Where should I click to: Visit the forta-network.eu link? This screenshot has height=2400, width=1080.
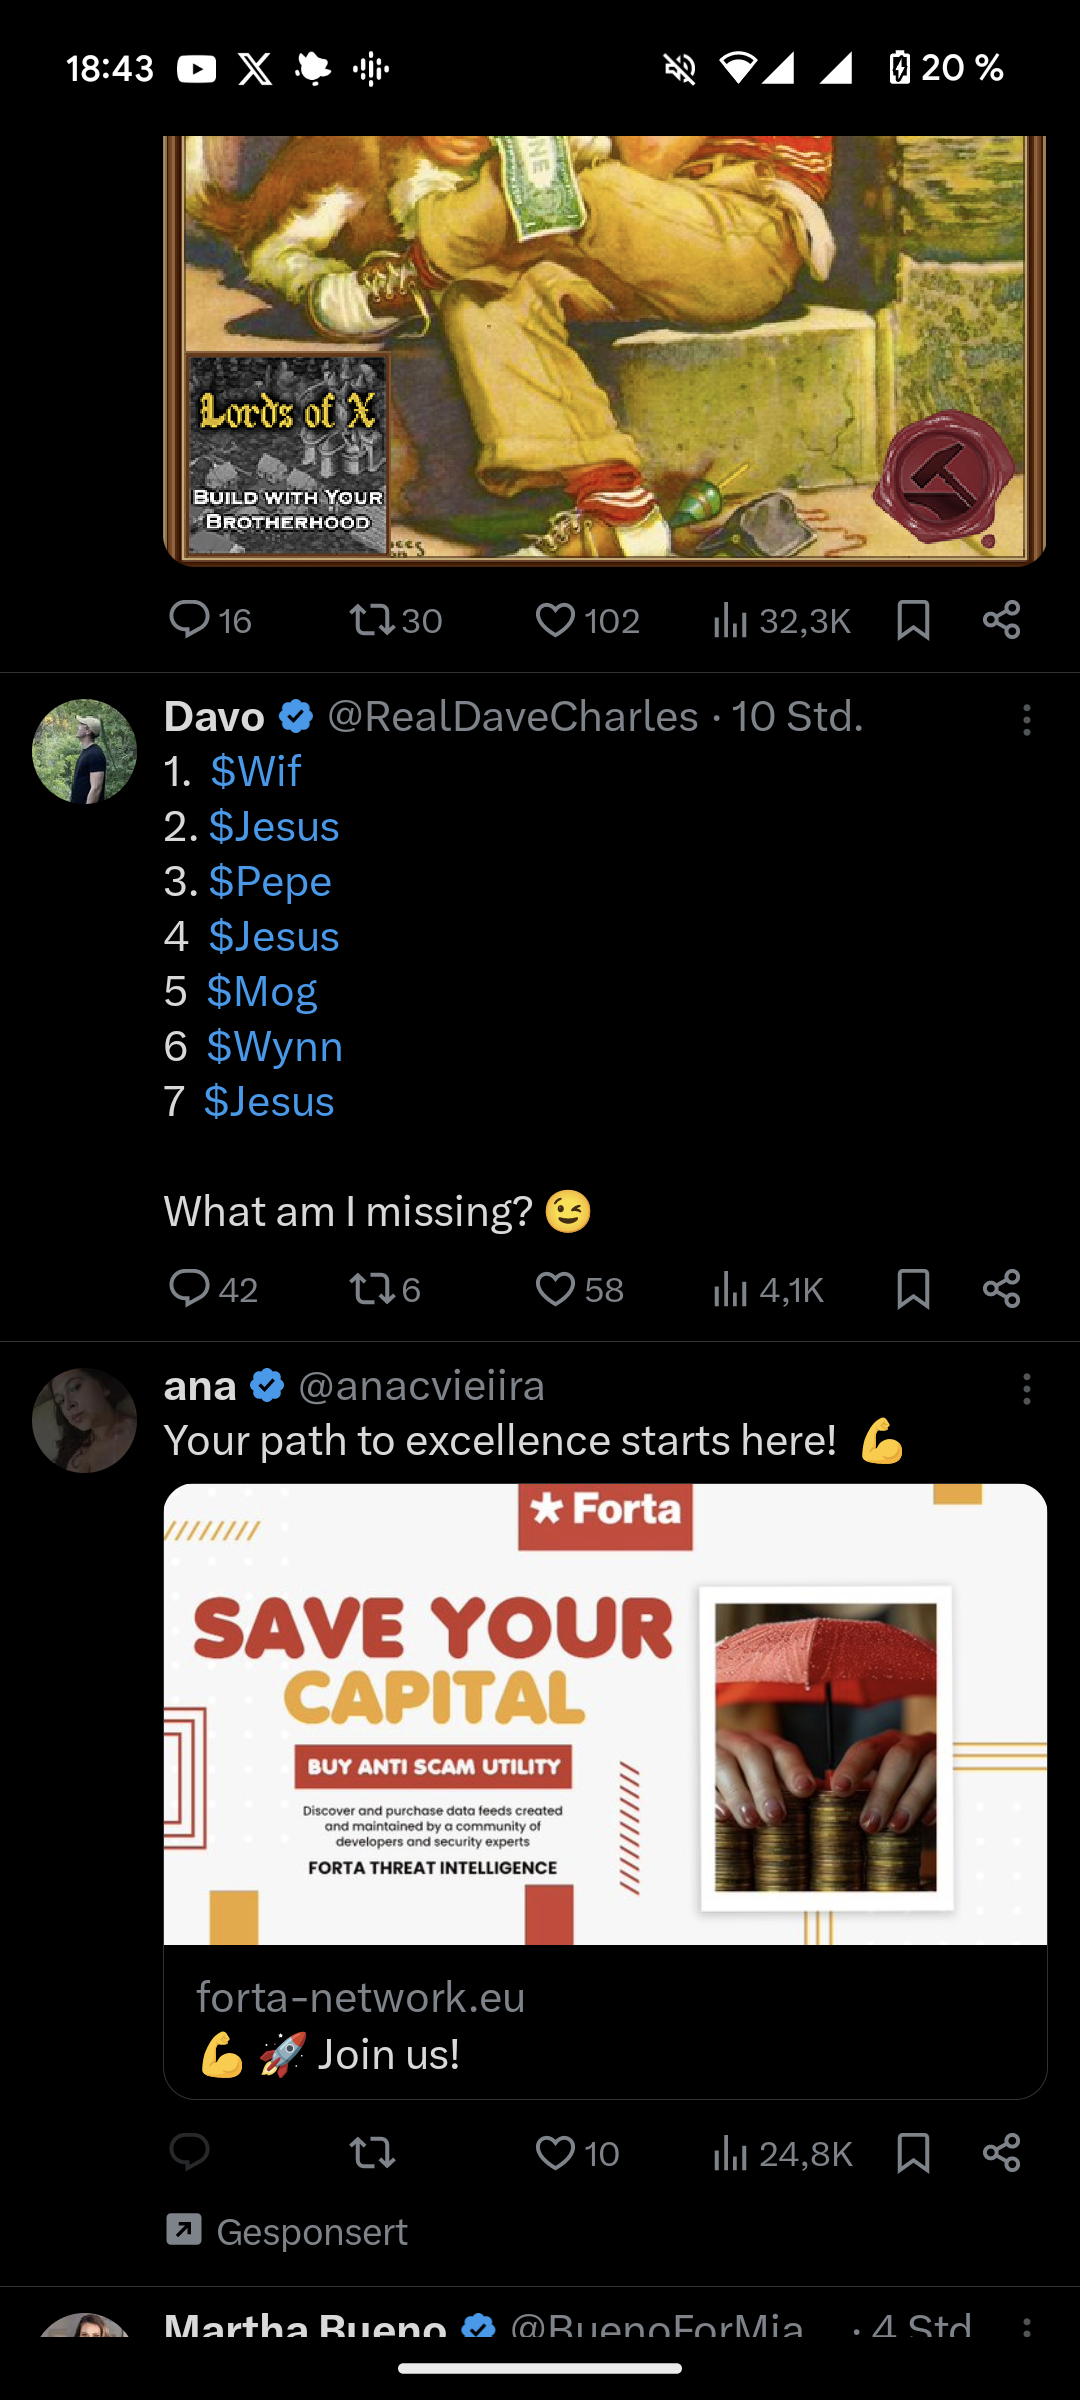coord(360,1997)
